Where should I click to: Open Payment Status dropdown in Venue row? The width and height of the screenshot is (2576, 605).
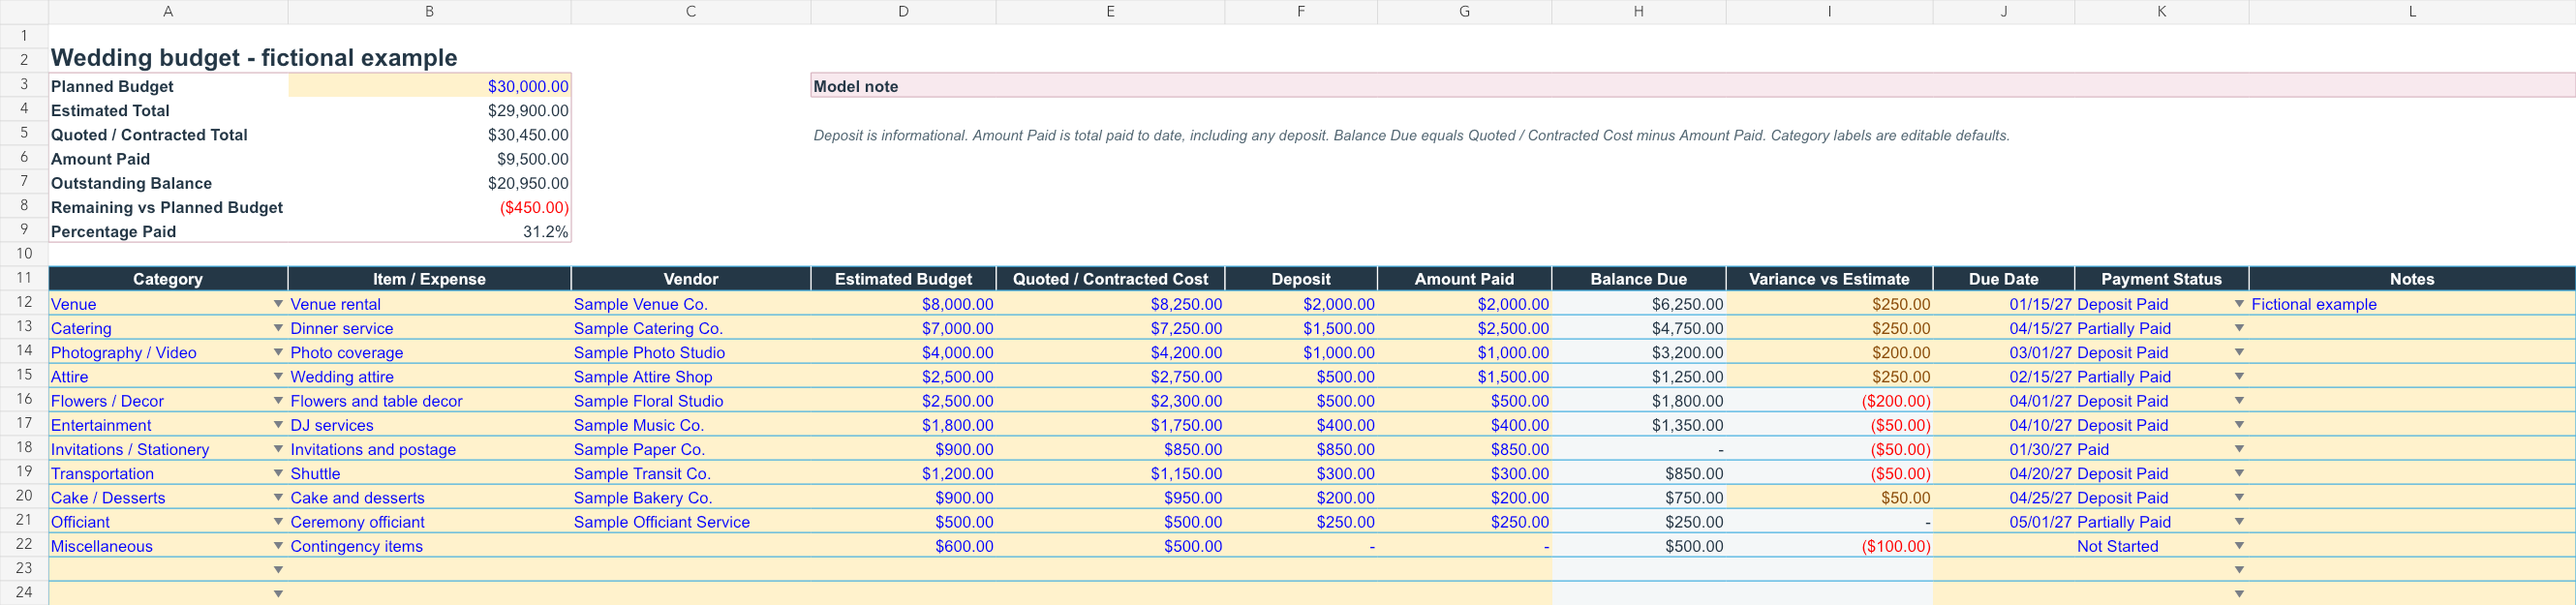2239,304
